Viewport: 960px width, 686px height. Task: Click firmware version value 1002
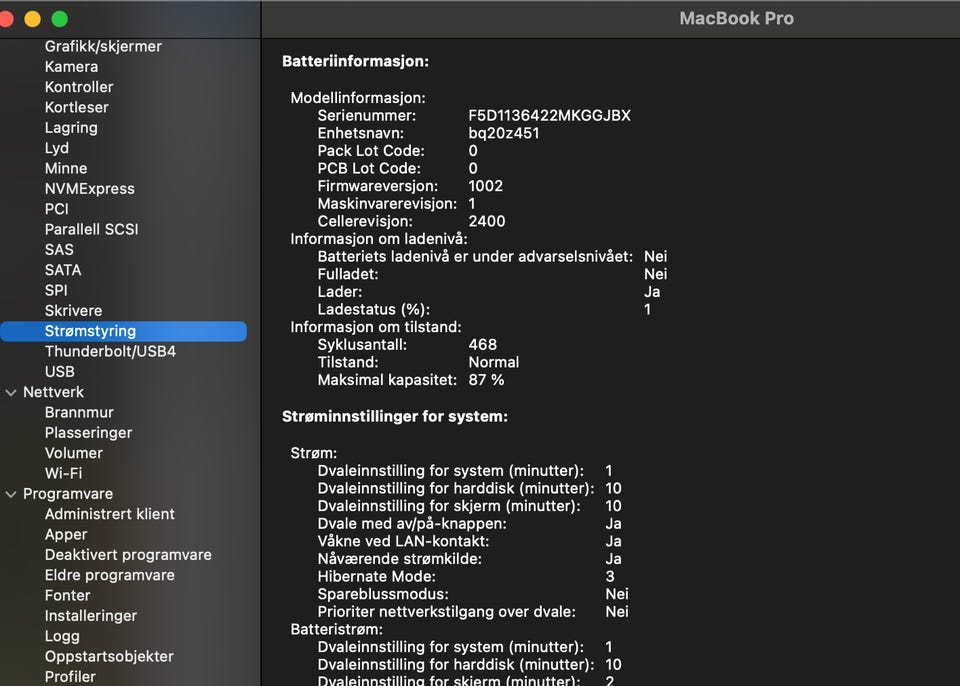click(x=486, y=186)
